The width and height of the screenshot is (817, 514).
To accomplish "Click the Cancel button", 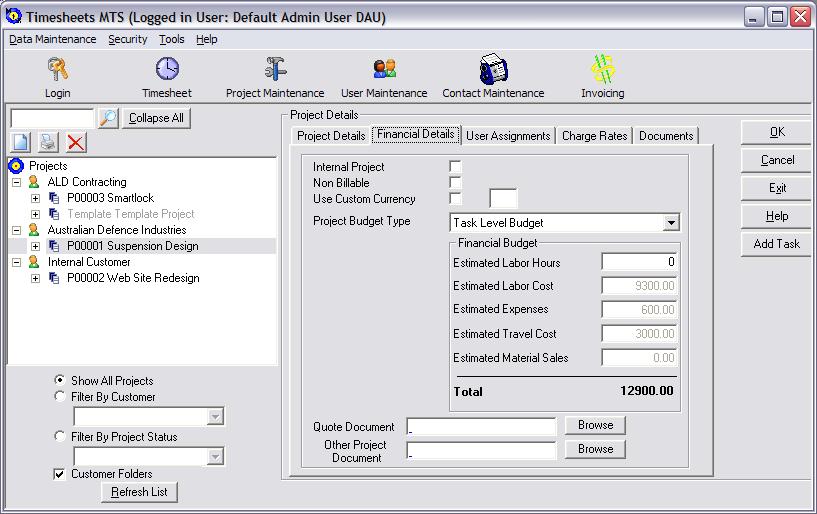I will (777, 160).
